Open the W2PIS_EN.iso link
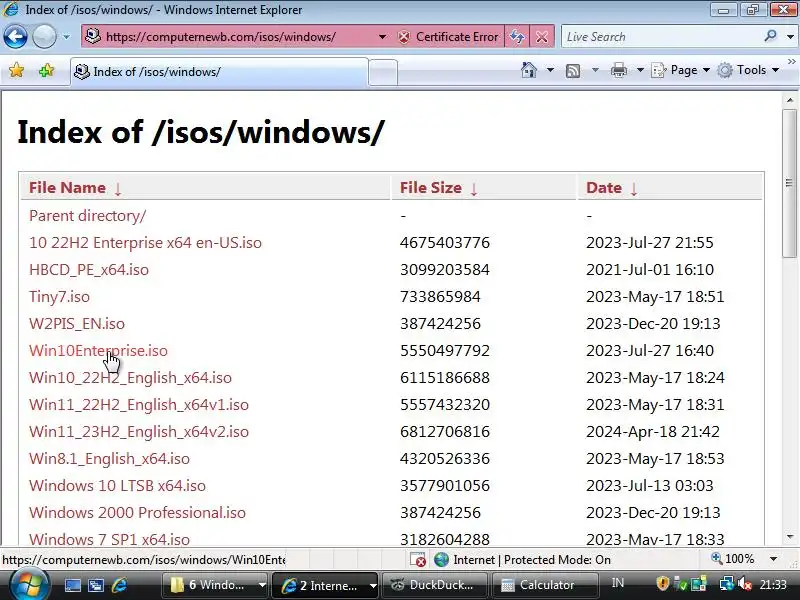This screenshot has width=800, height=600. [x=77, y=323]
